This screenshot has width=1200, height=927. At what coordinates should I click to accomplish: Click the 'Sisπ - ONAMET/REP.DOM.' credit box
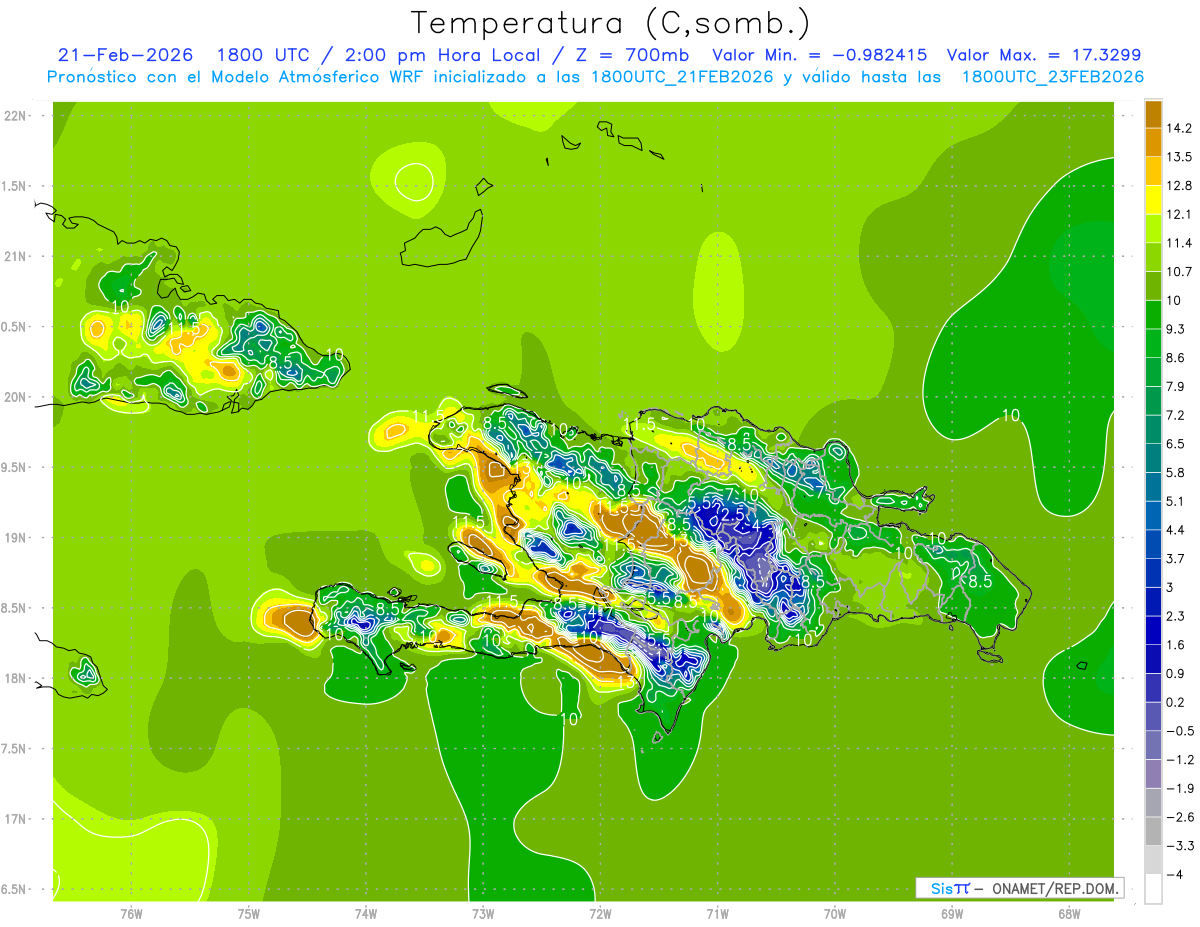tap(1019, 888)
